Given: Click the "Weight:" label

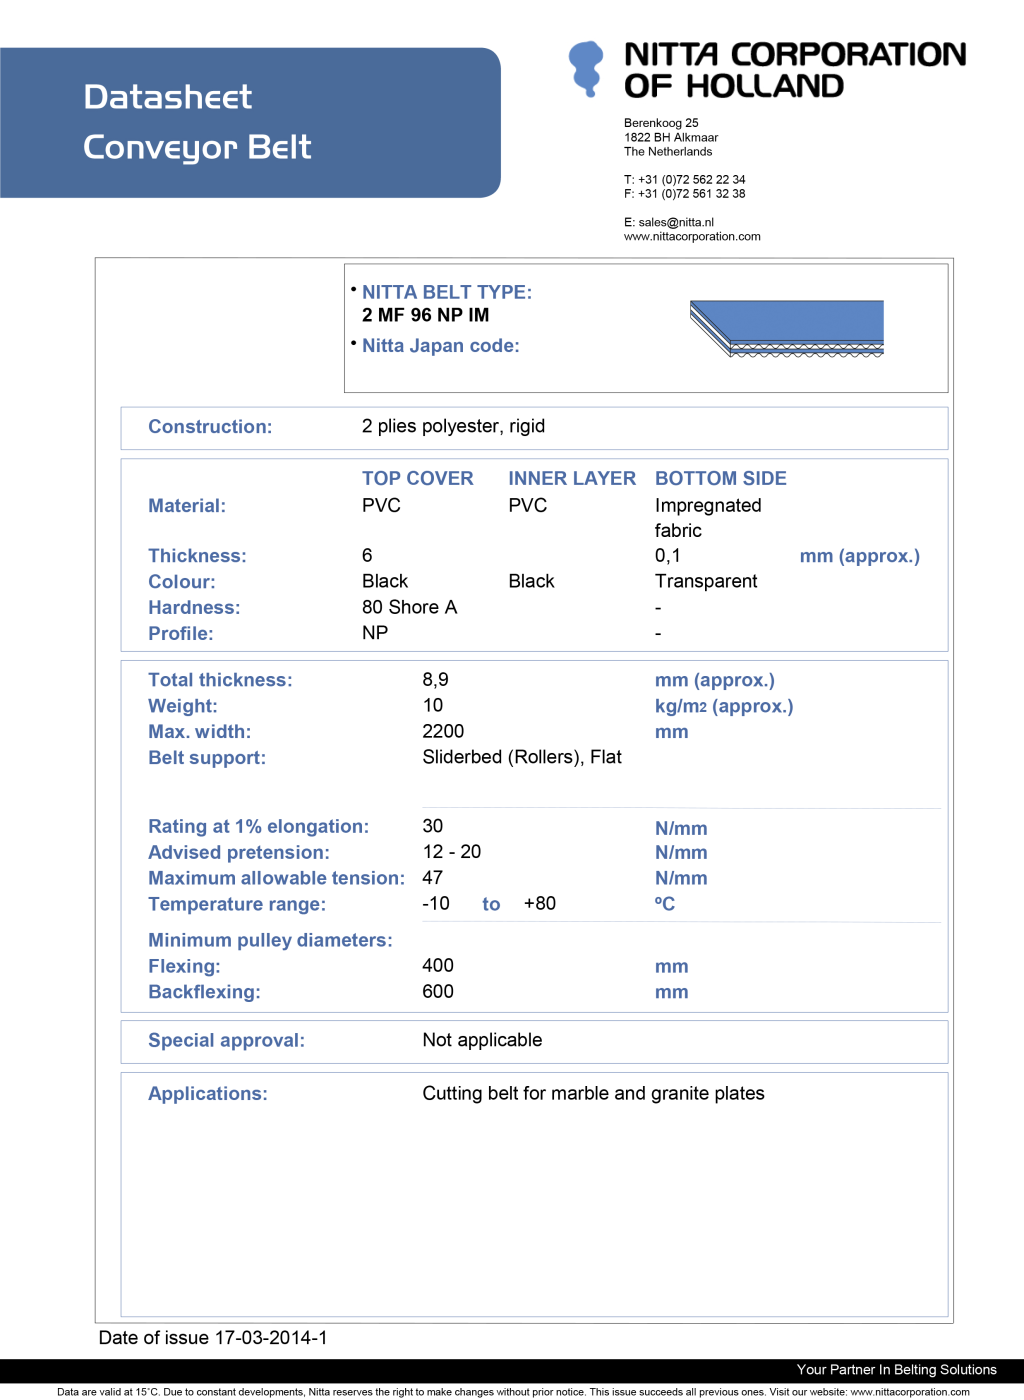Looking at the screenshot, I should coord(183,706).
